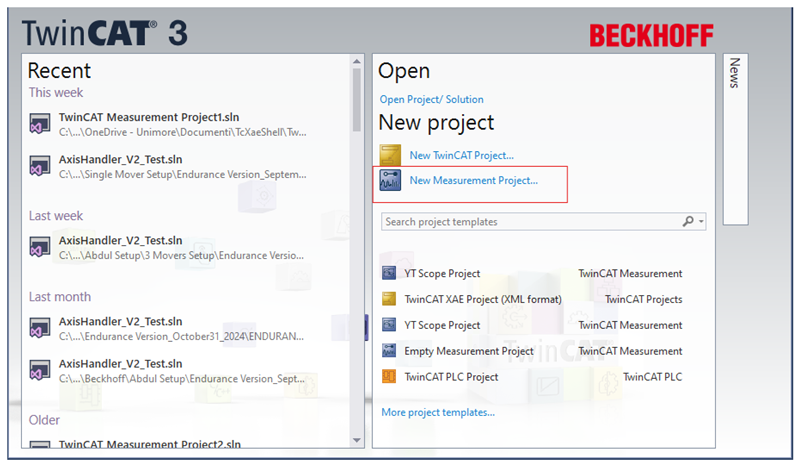Viewport: 799px width, 466px height.
Task: Click the Recent list scrollbar thumb
Action: point(357,99)
